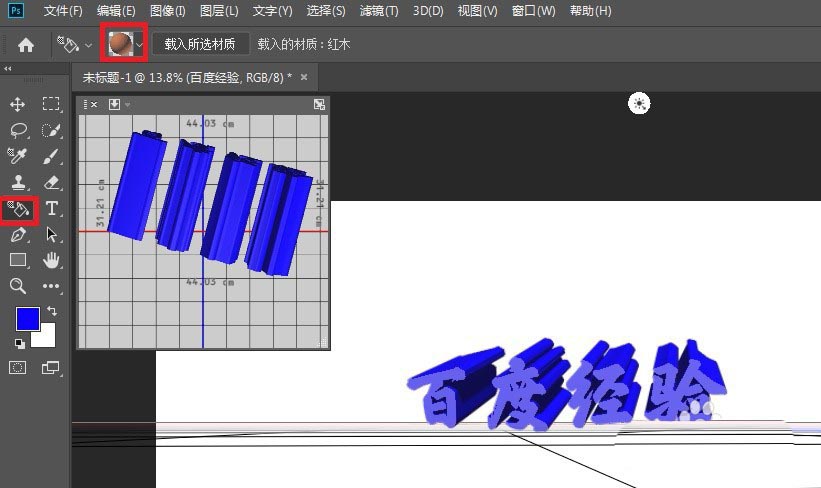Image resolution: width=821 pixels, height=488 pixels.
Task: Select the Rectangle shape tool
Action: tap(18, 260)
